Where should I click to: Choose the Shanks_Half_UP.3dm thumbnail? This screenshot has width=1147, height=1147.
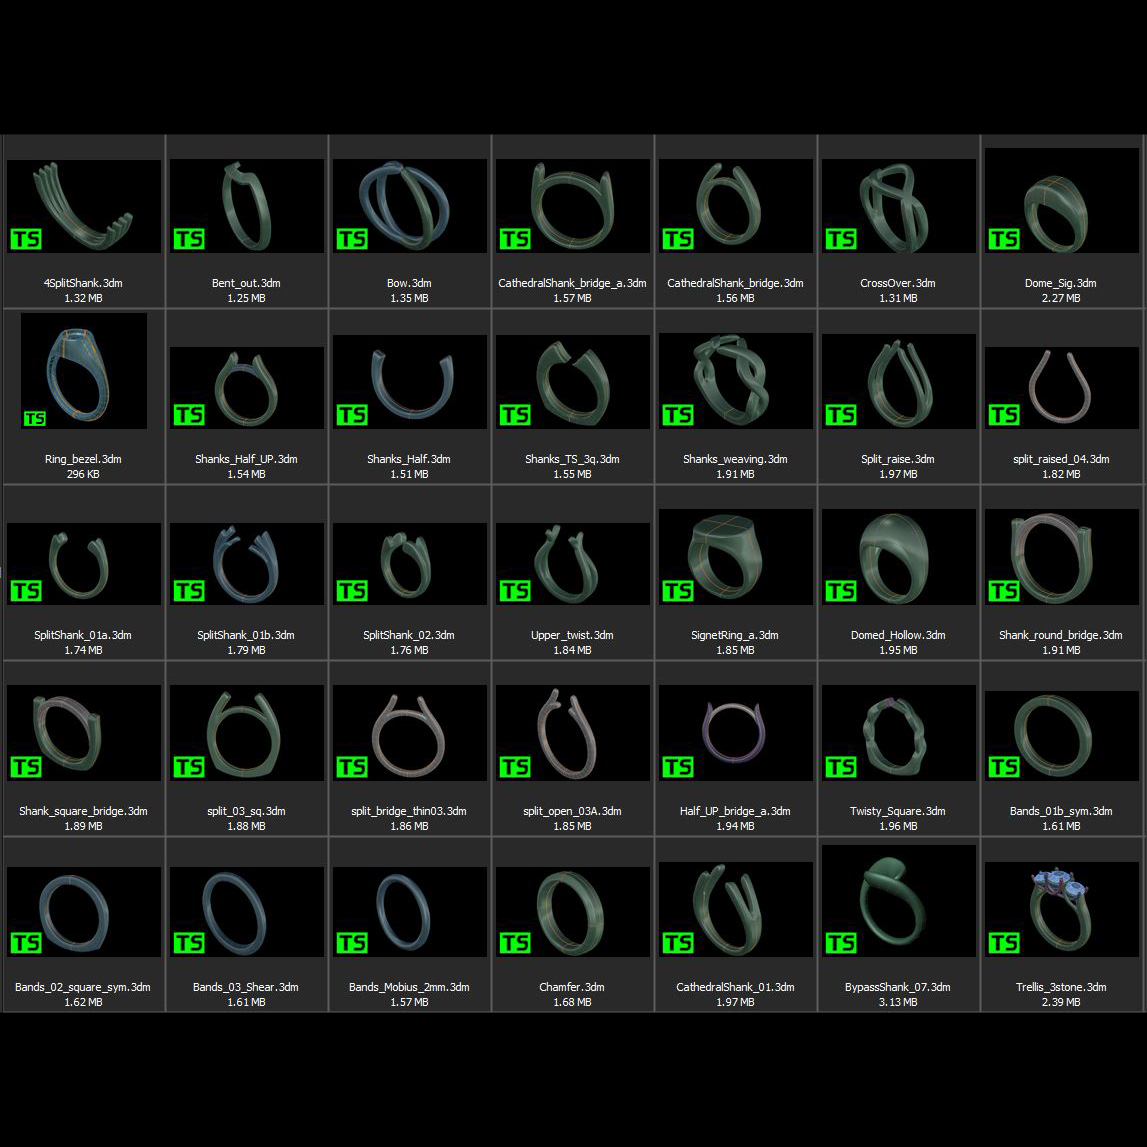coord(247,388)
